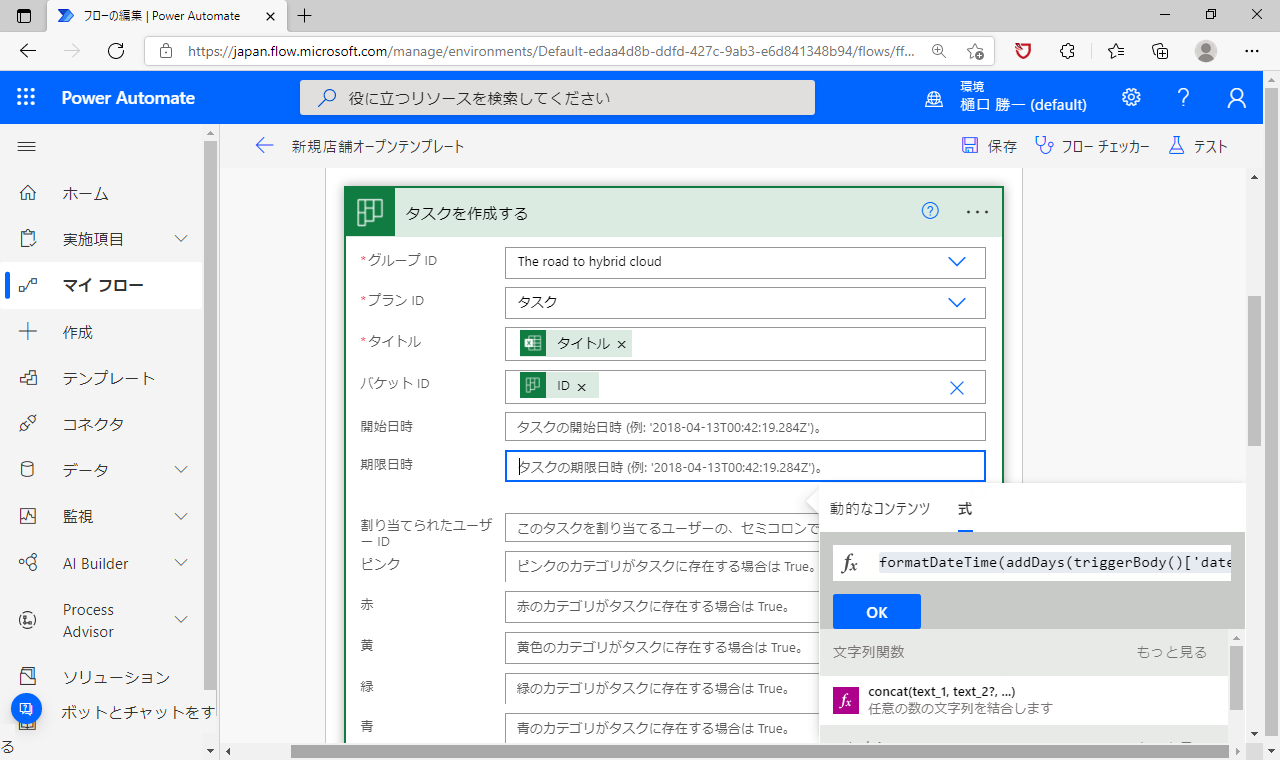The width and height of the screenshot is (1280, 760).
Task: Select concat(text_1, text_2?, ...) function
Action: (x=1024, y=700)
